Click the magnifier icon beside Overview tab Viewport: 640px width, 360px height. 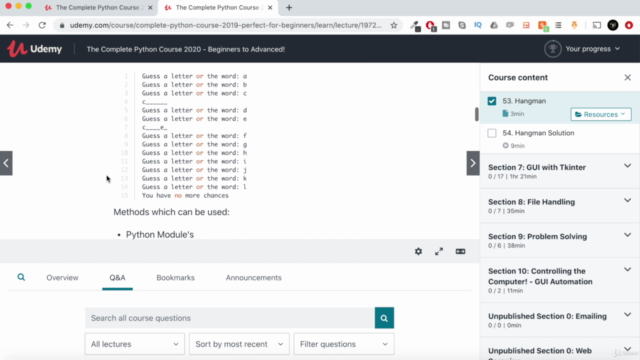point(21,278)
